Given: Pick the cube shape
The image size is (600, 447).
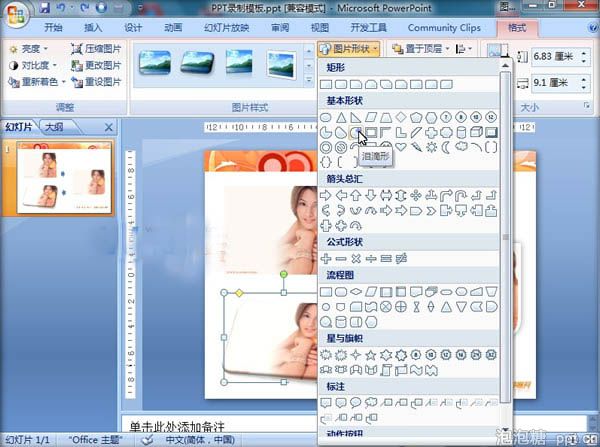Looking at the screenshot, I should (476, 132).
